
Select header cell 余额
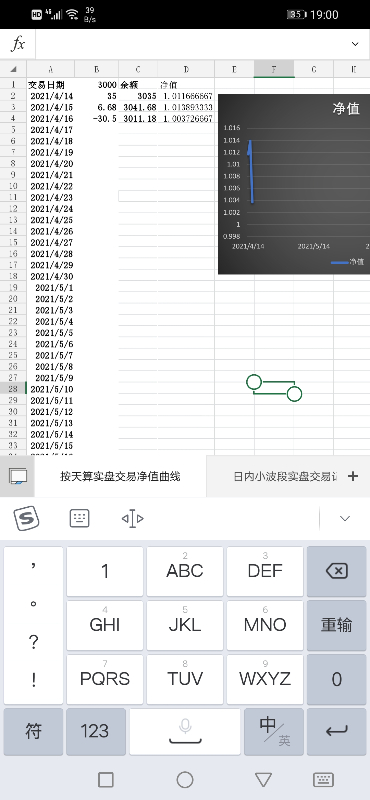coord(138,84)
